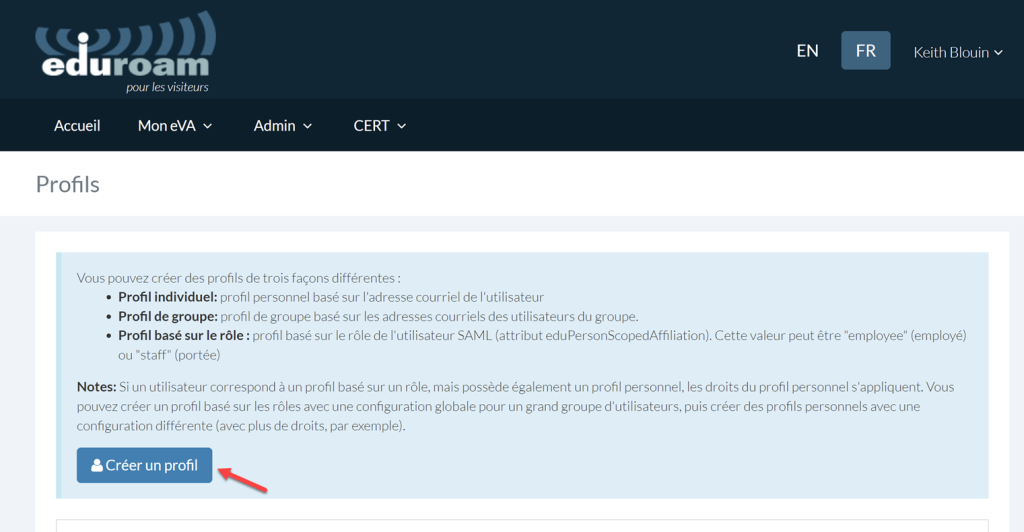This screenshot has width=1024, height=532.
Task: Select the Admin menu label
Action: [x=274, y=126]
